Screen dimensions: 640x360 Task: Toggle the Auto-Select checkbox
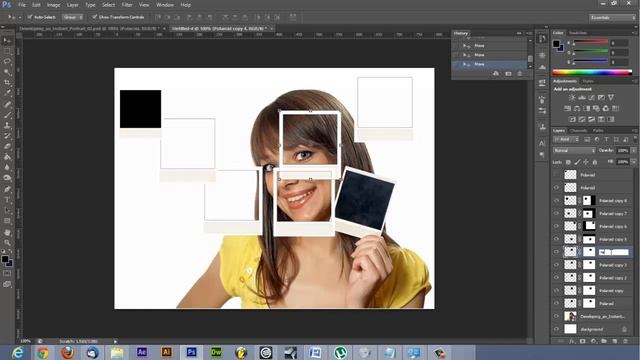[x=30, y=17]
